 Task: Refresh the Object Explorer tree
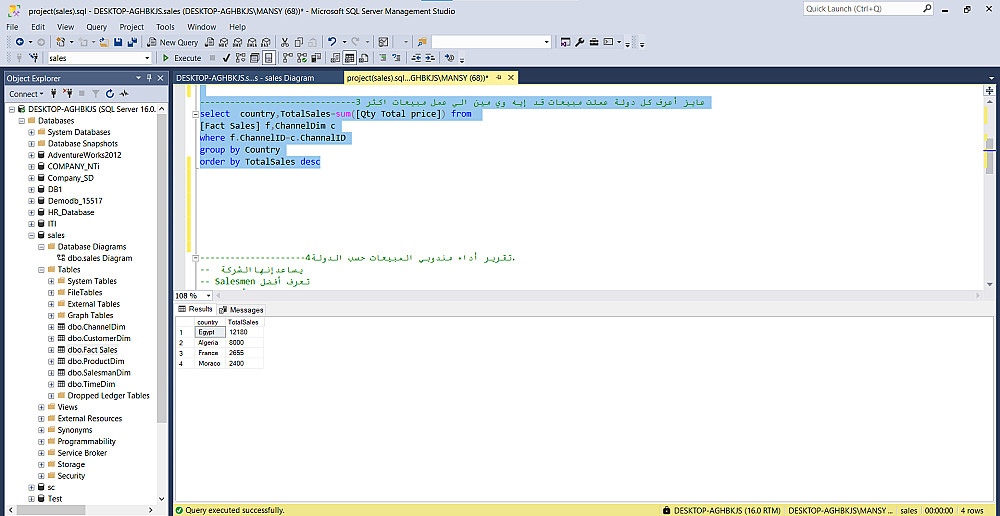tap(112, 94)
